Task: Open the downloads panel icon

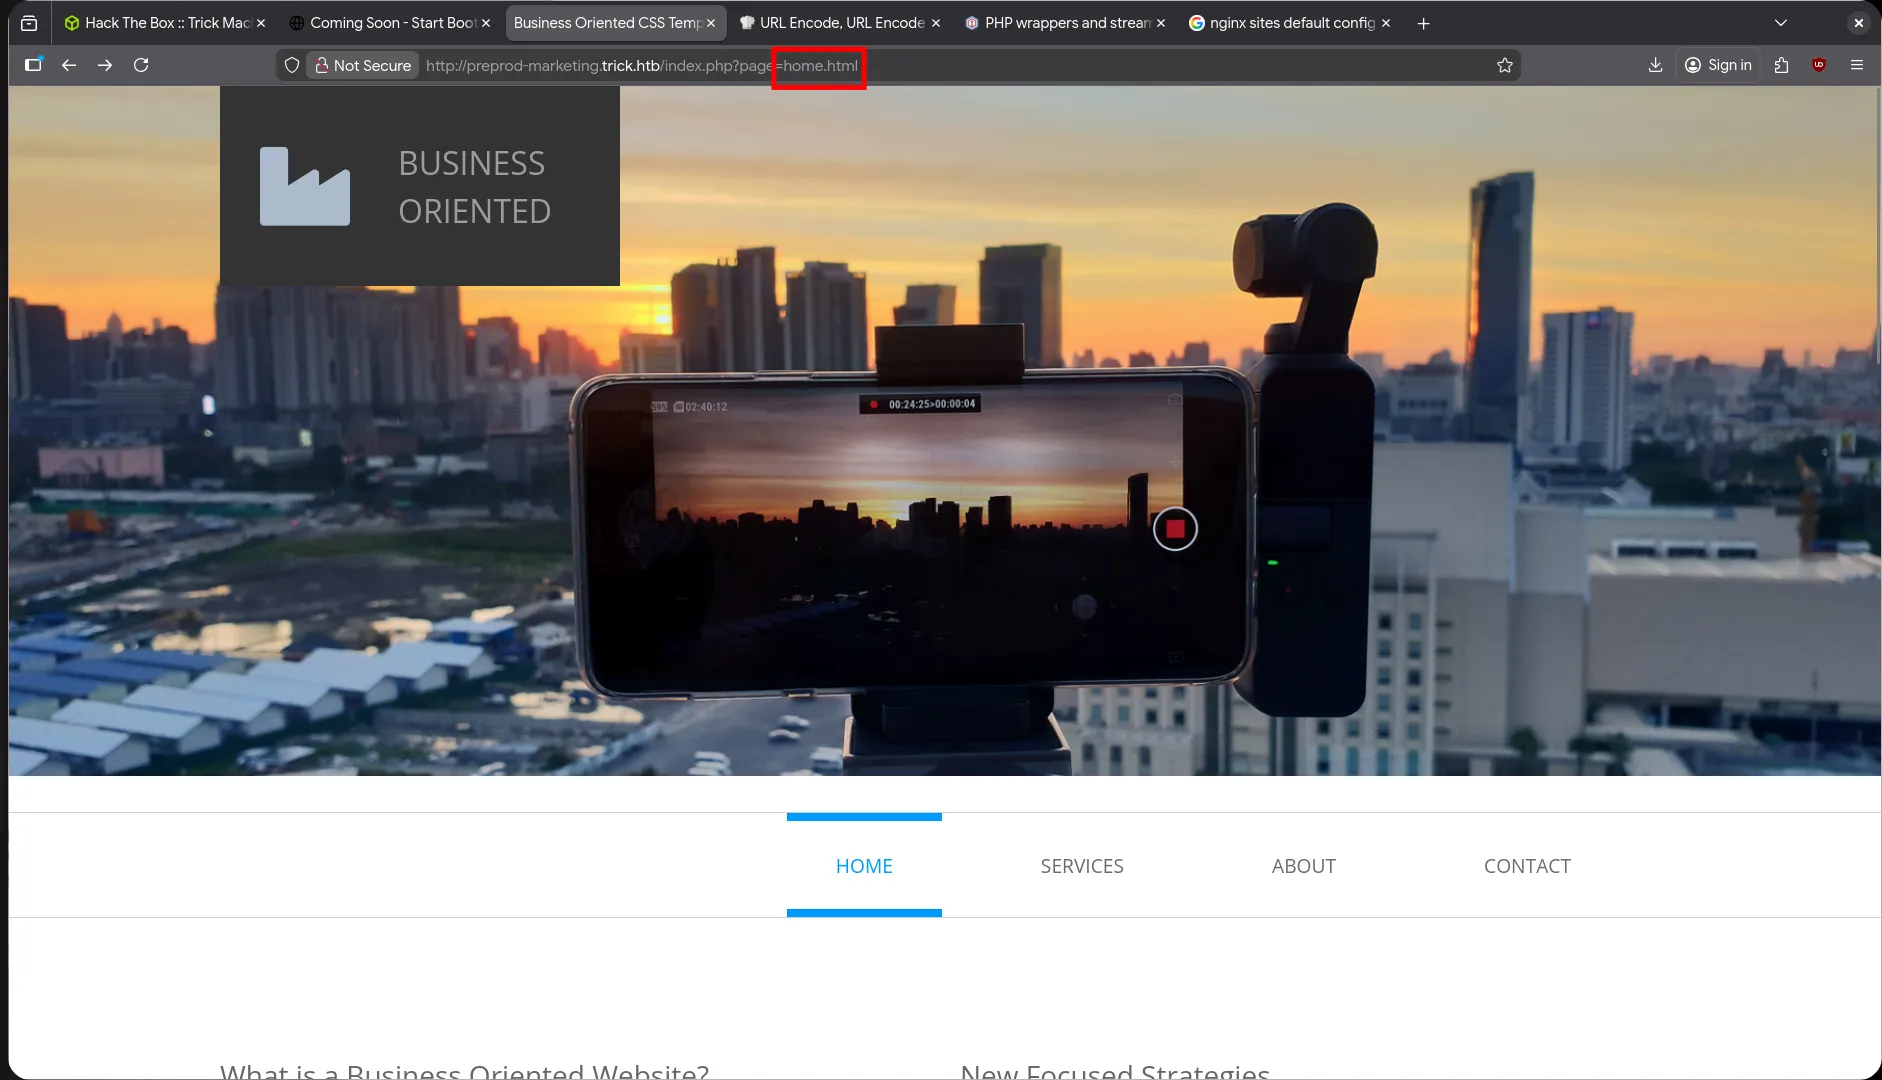Action: [x=1655, y=65]
